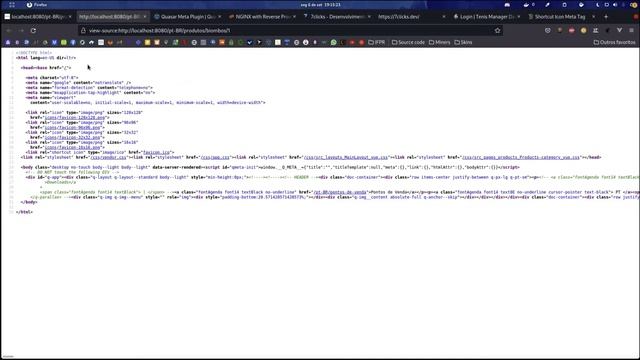Screen dimensions: 640x360
Task: Go forward with the forward arrow
Action: click(x=21, y=31)
